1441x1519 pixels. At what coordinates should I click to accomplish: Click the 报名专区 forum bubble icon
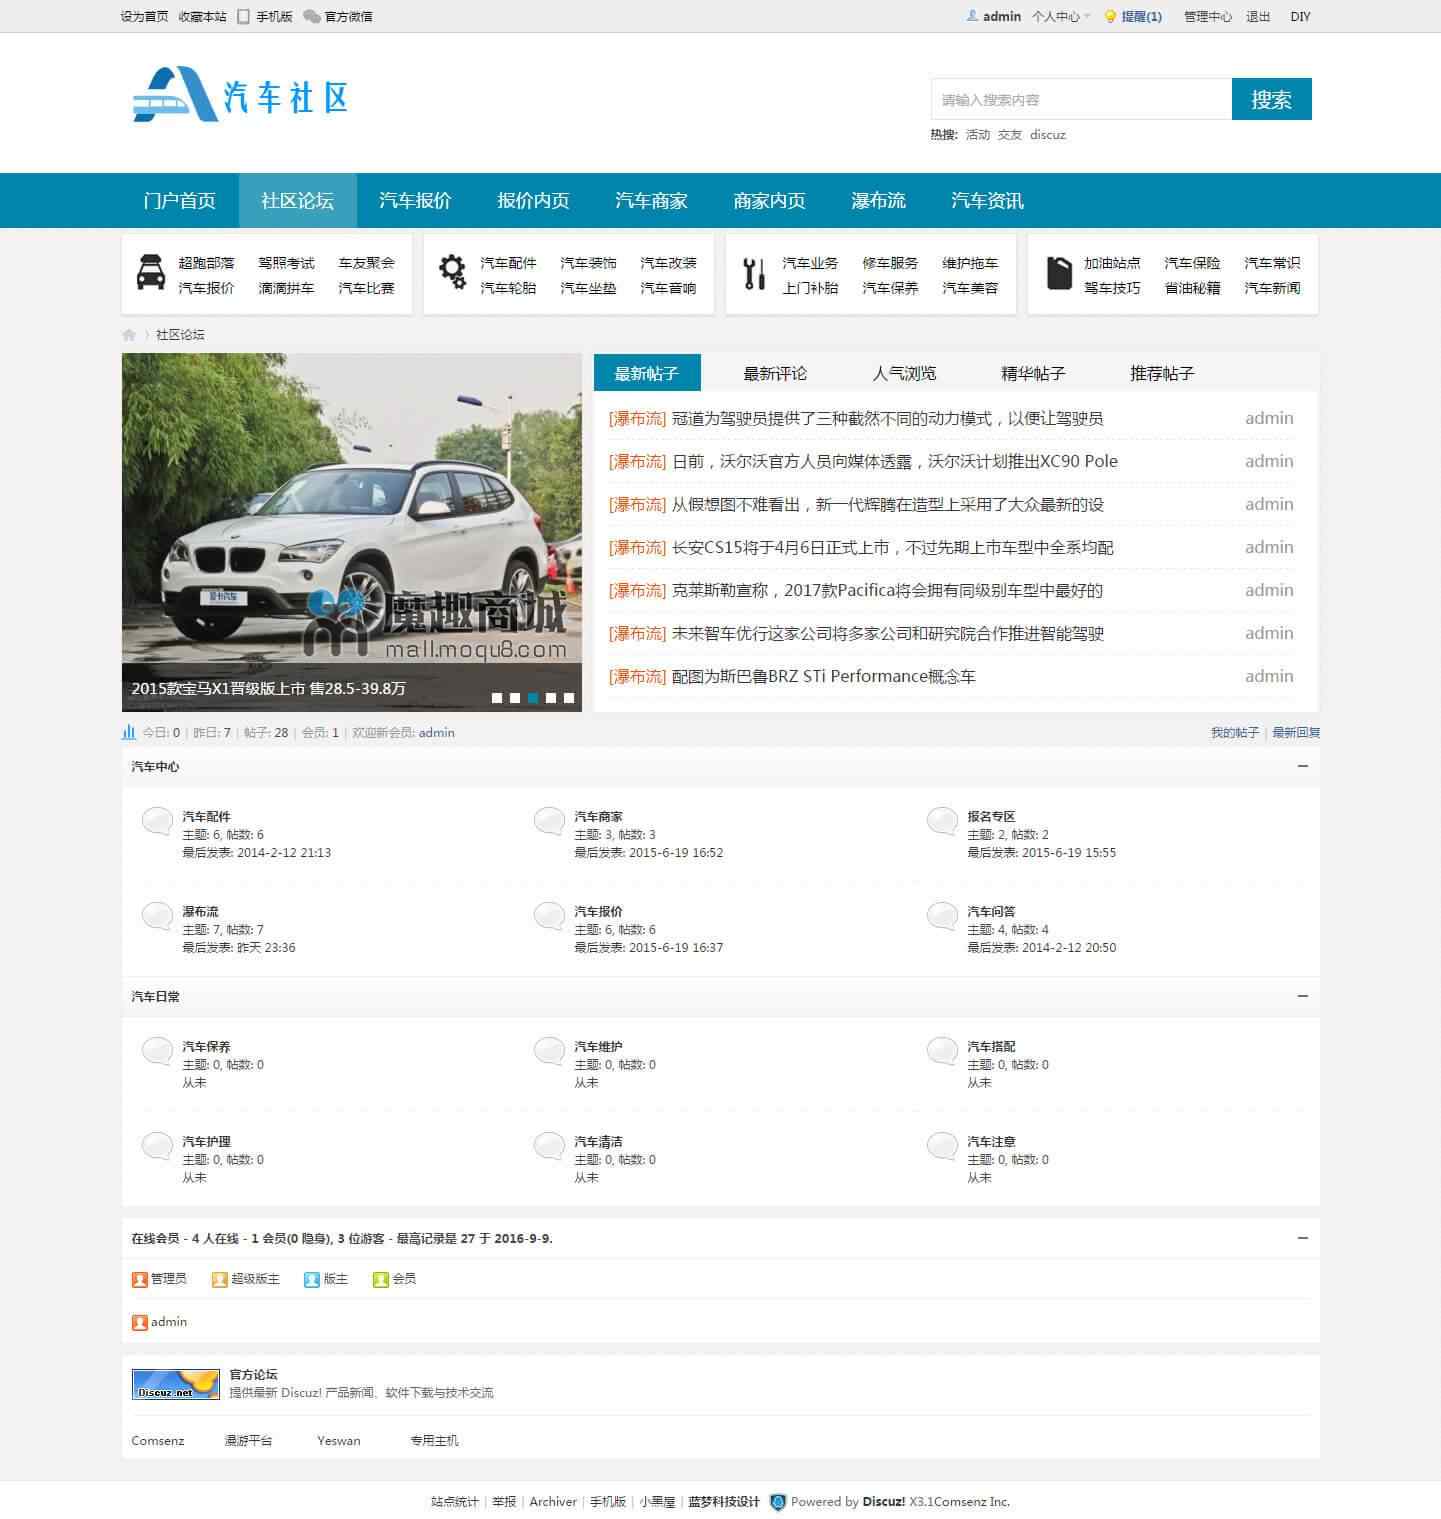click(x=942, y=821)
